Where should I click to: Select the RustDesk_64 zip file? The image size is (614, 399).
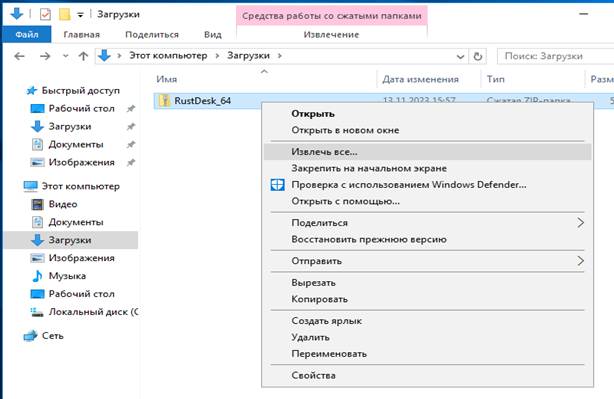tap(202, 101)
